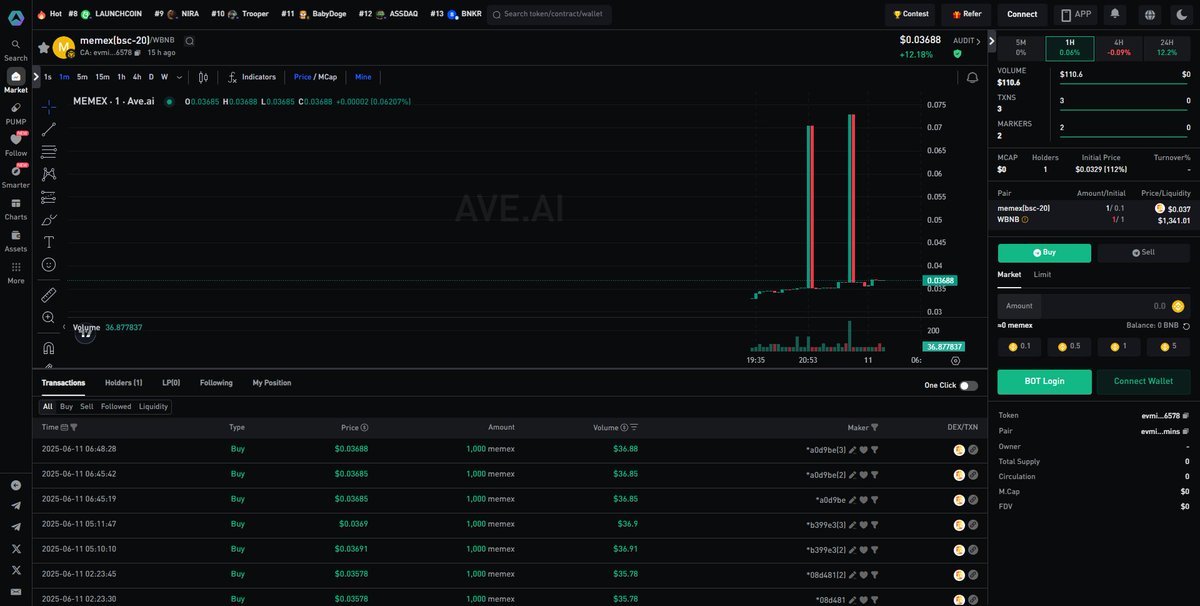1200x606 pixels.
Task: Open the Contest page
Action: point(910,15)
